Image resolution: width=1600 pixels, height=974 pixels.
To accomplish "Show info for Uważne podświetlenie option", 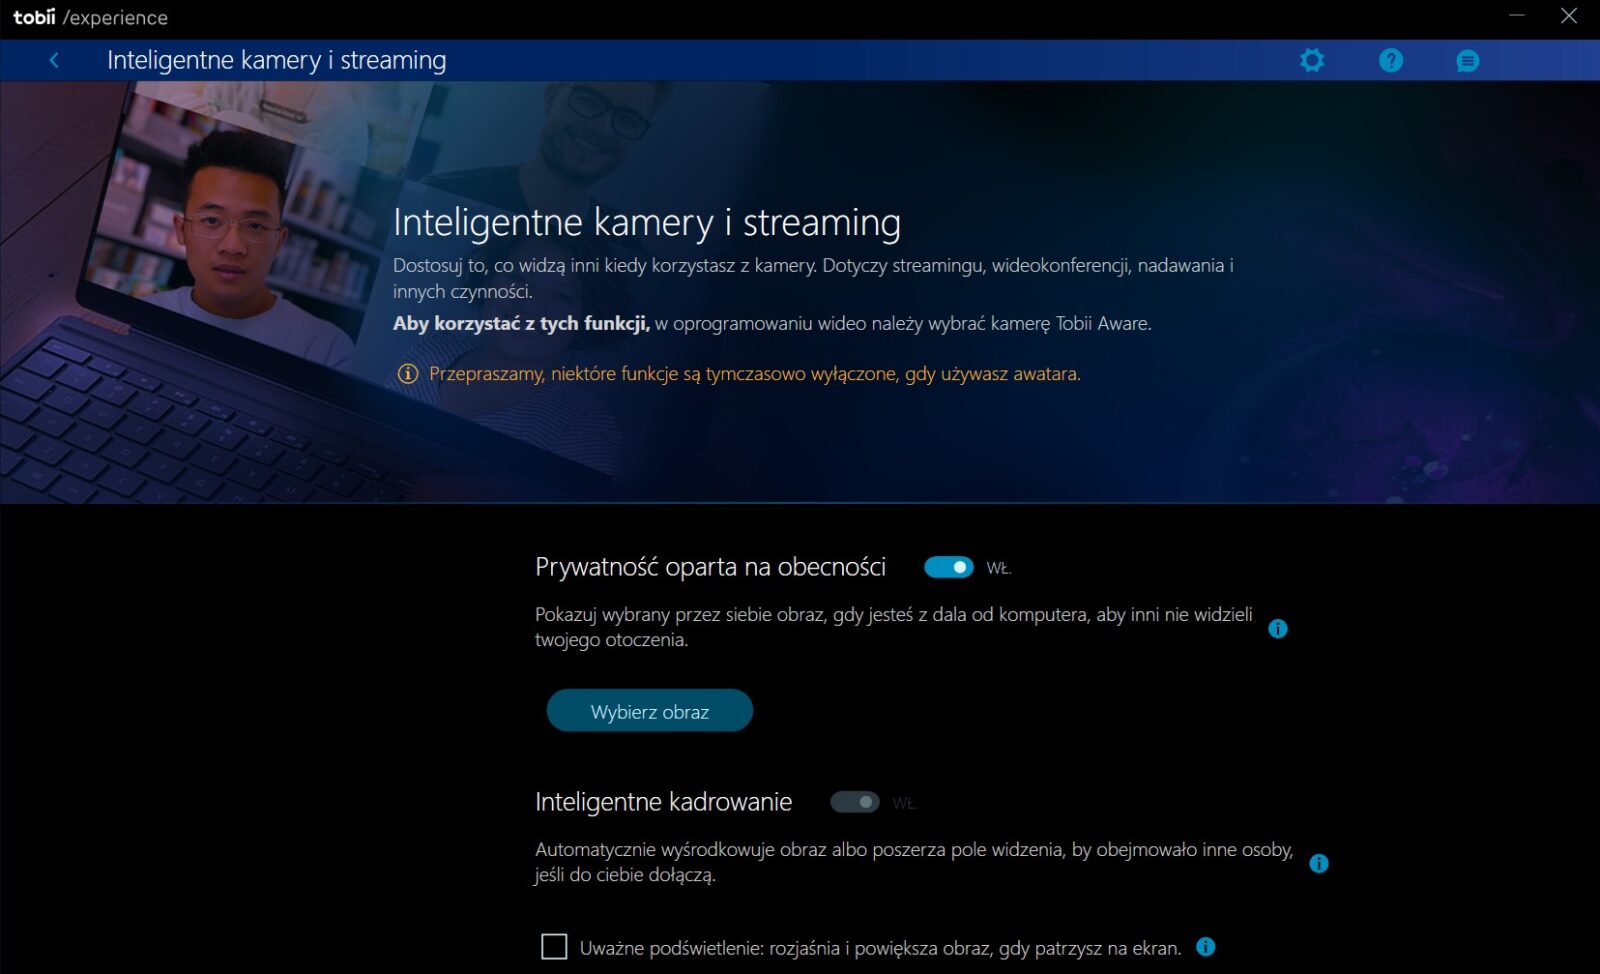I will tap(1206, 946).
